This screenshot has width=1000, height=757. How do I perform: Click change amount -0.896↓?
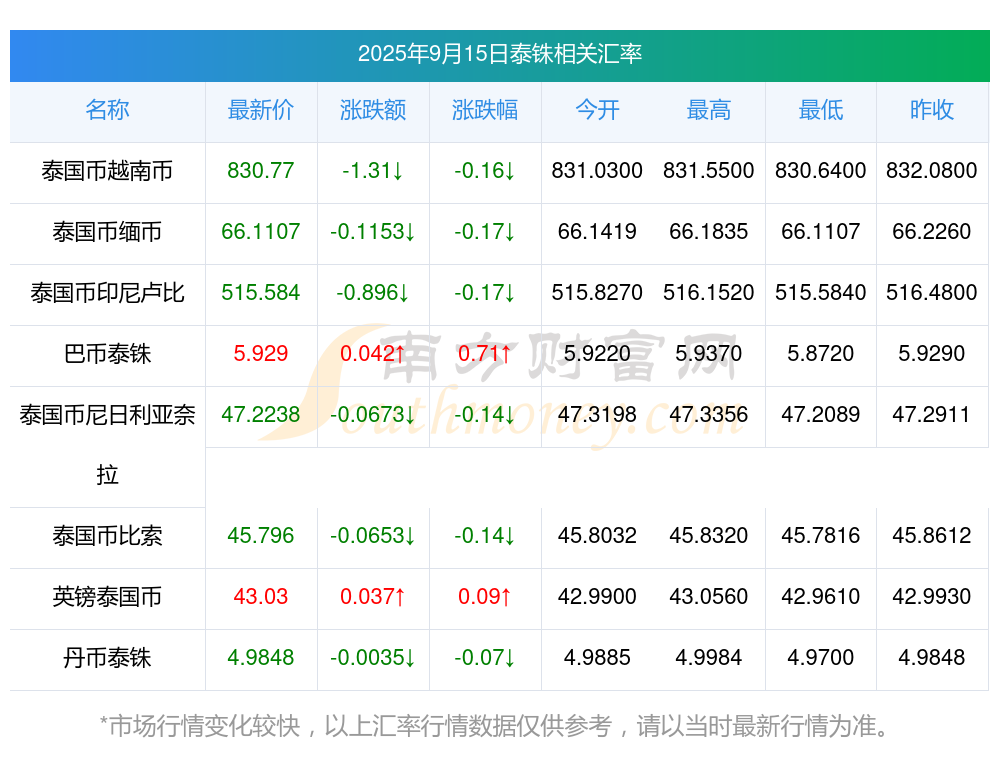[373, 293]
